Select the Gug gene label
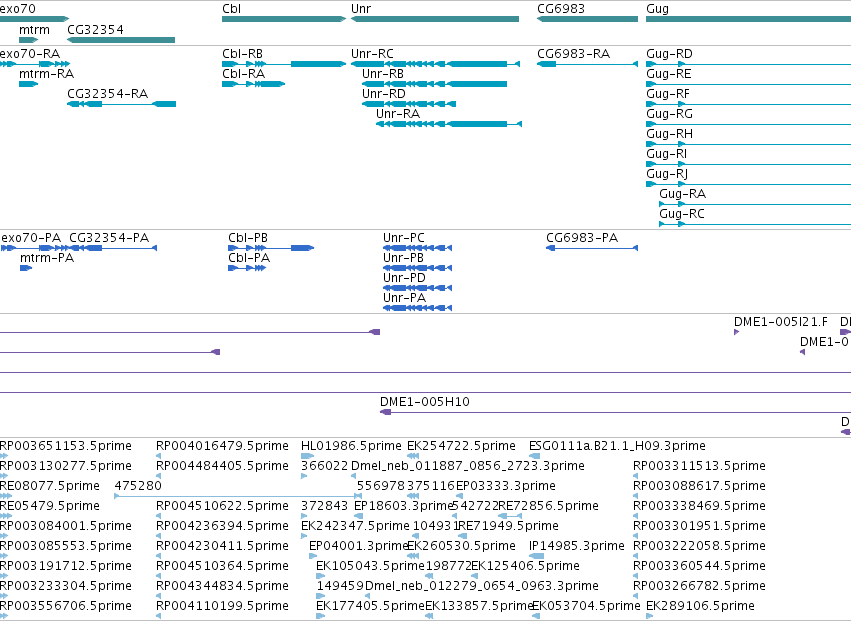Image resolution: width=851 pixels, height=621 pixels. pos(657,9)
